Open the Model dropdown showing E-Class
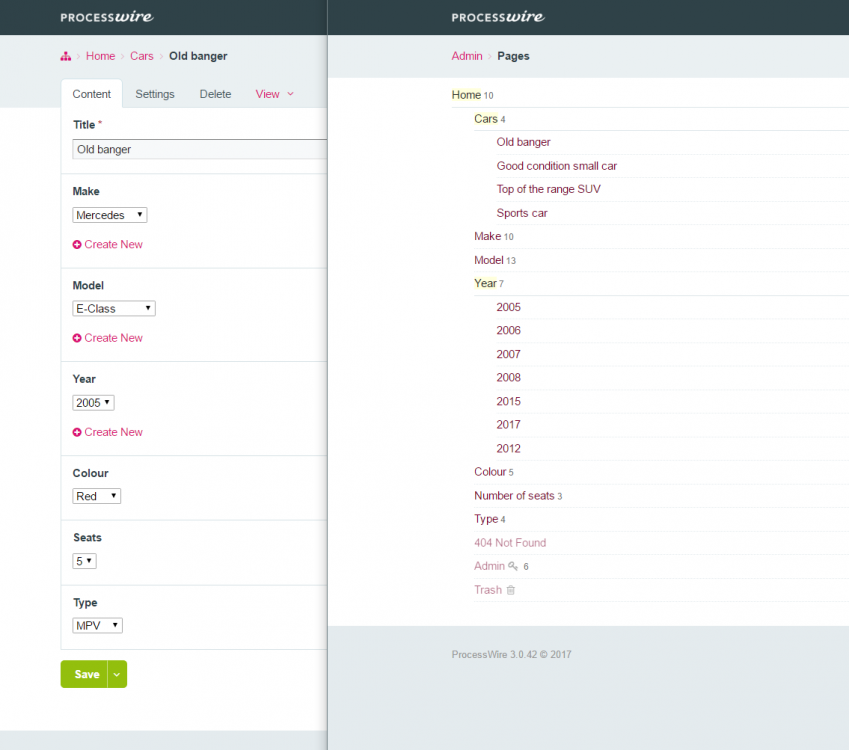The image size is (849, 750). pyautogui.click(x=114, y=309)
